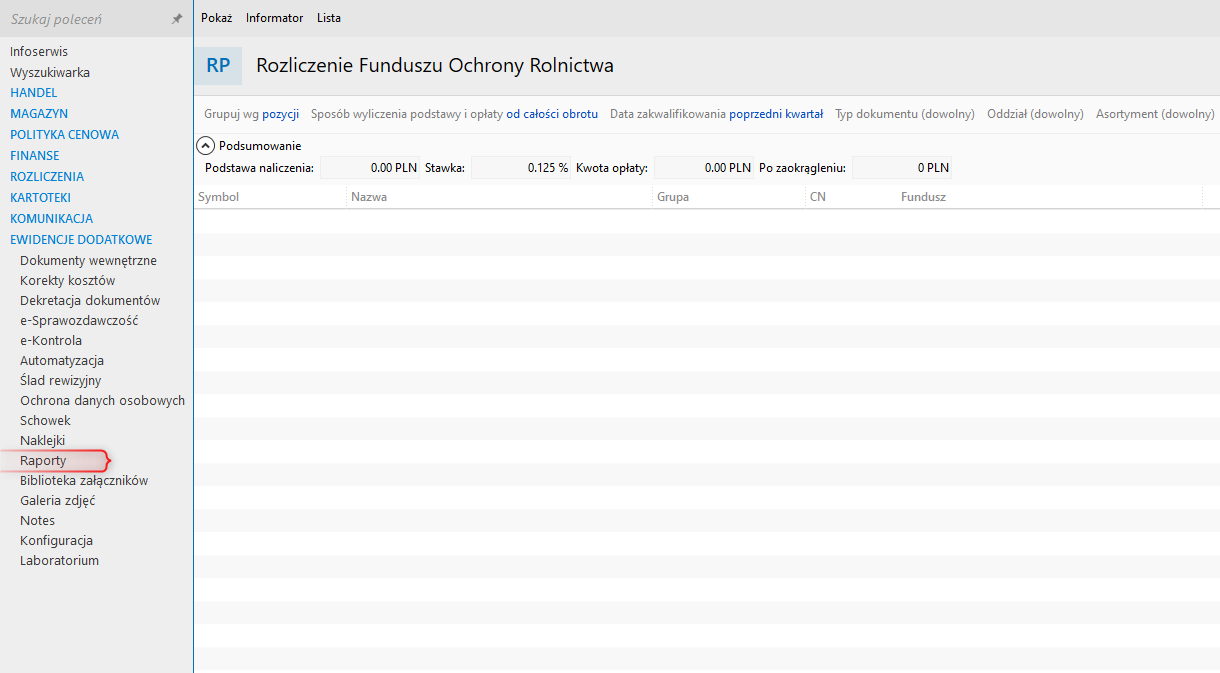Screen dimensions: 1220x673
Task: Open Typ dokumentu (dowolny) filter
Action: tap(905, 114)
